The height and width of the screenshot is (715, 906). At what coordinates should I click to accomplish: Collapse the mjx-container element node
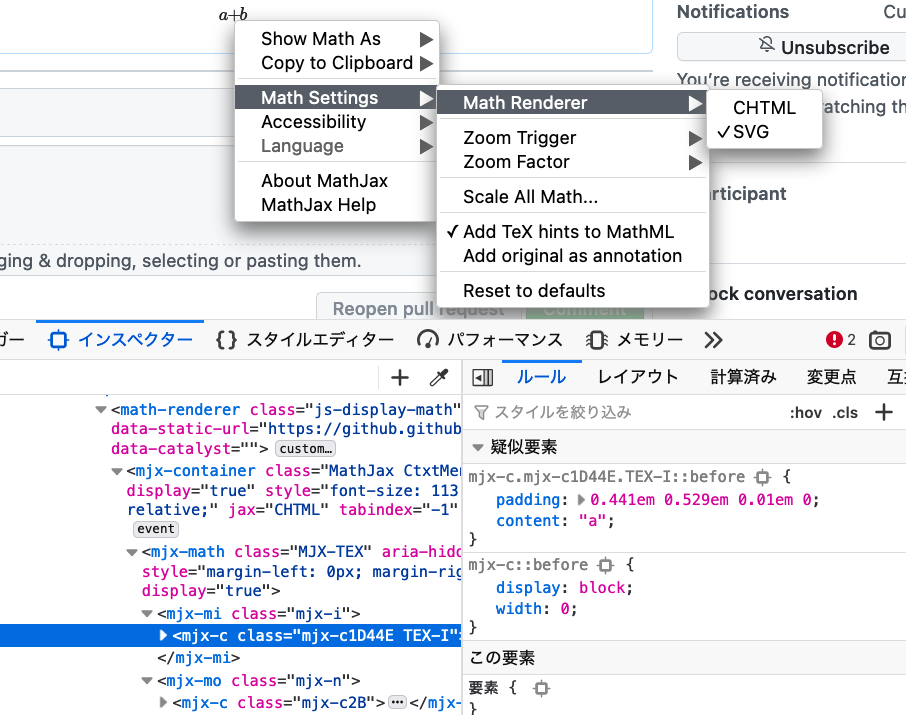click(x=117, y=471)
